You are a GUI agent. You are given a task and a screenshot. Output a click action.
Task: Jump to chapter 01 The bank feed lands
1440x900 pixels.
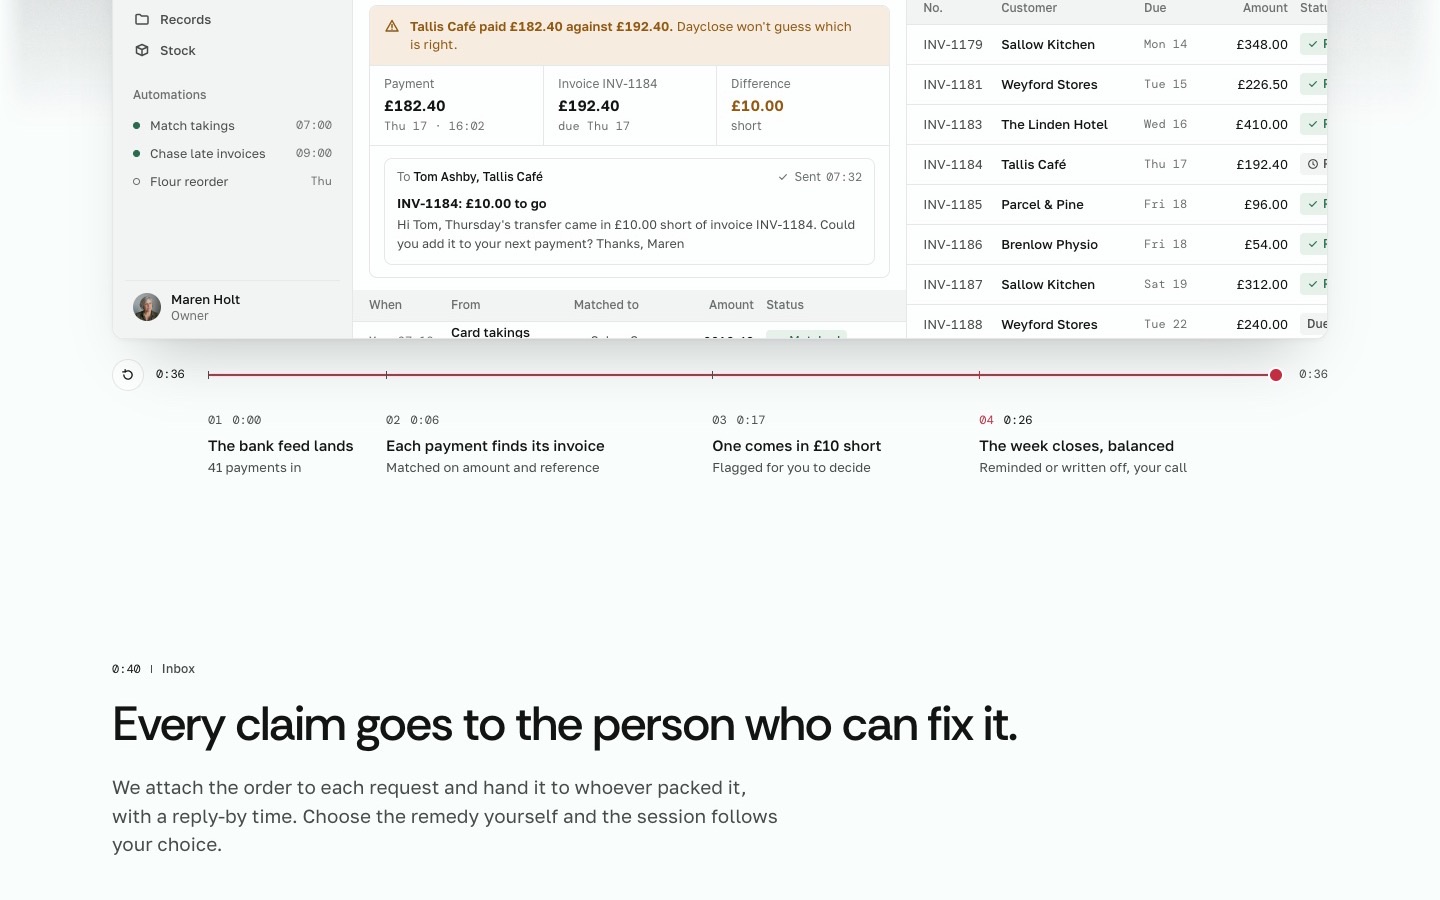pyautogui.click(x=281, y=444)
